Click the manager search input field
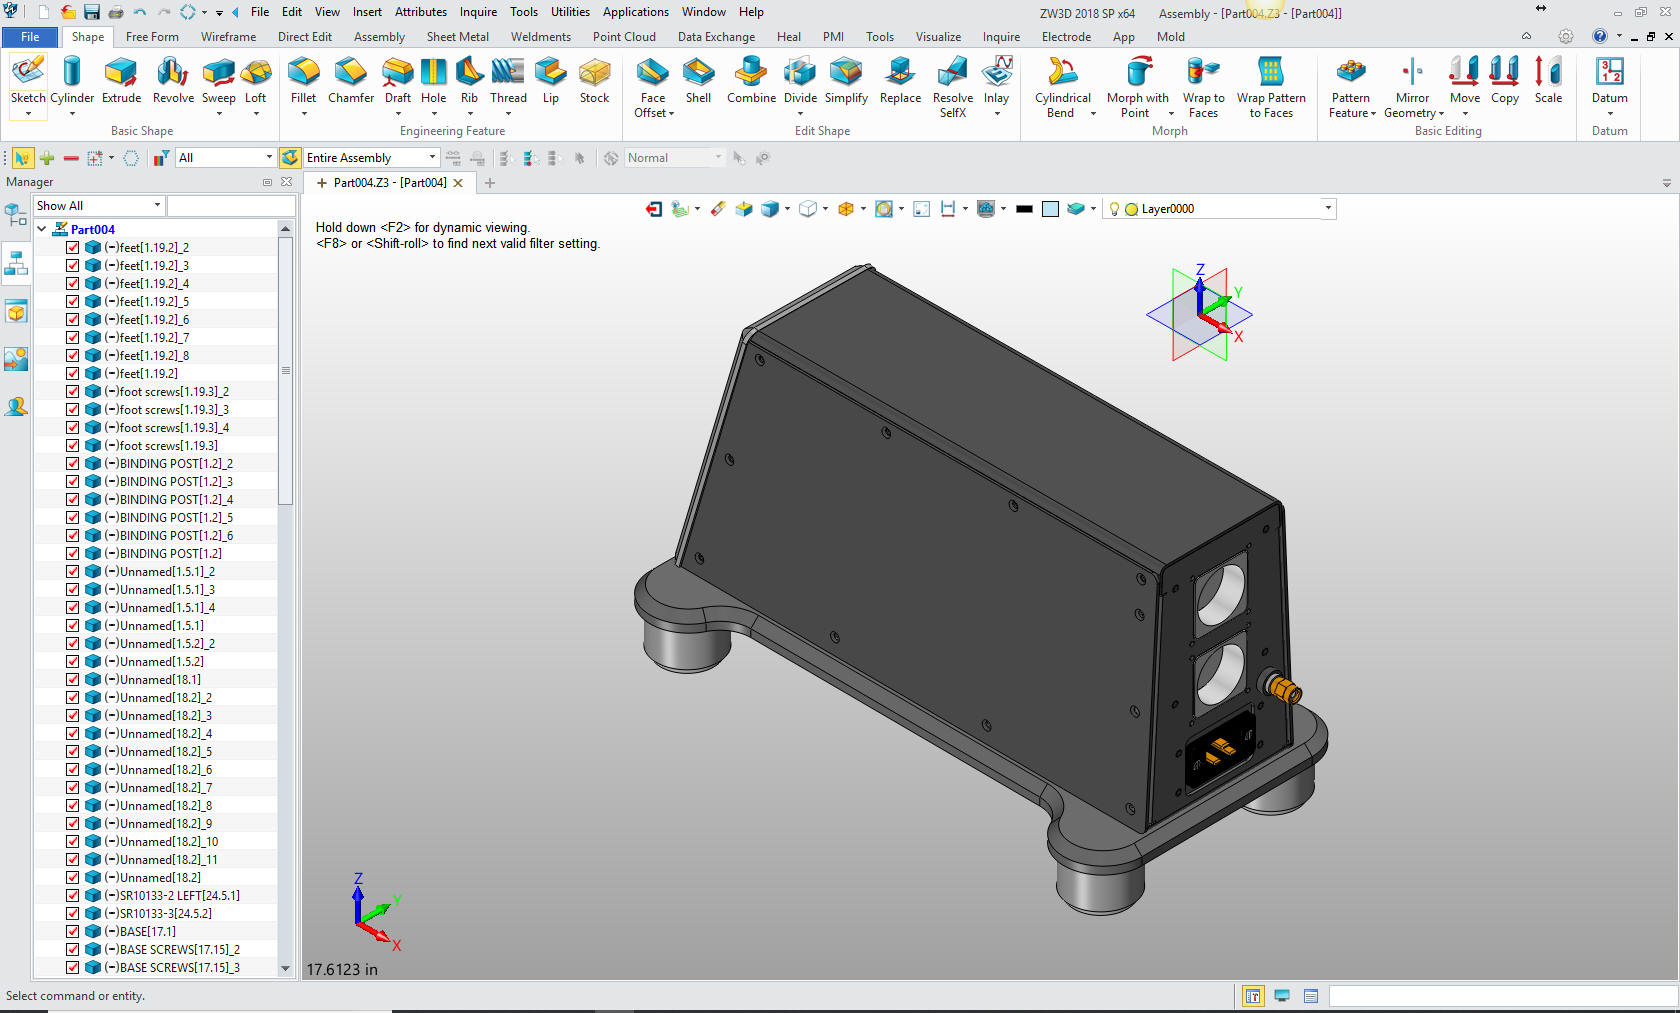The height and width of the screenshot is (1013, 1680). click(231, 206)
